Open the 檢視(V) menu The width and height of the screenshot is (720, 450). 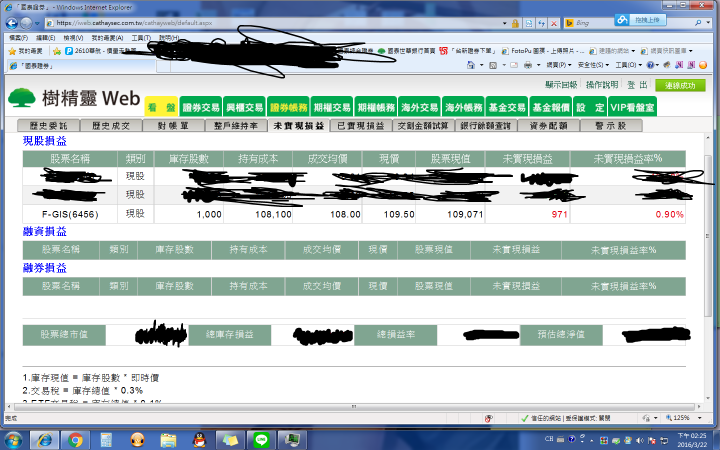73,38
